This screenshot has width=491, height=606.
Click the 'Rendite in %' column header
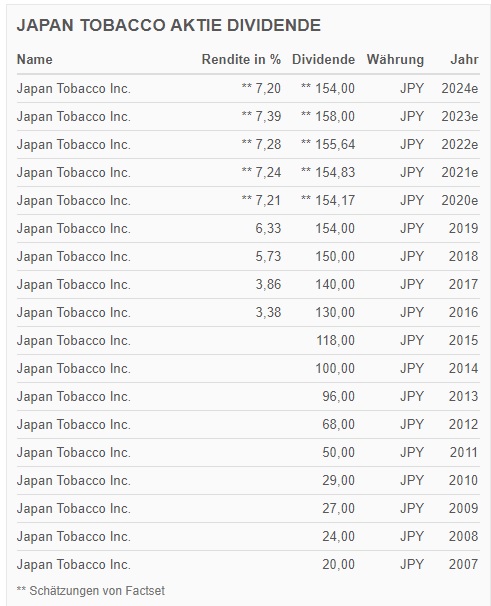[x=241, y=59]
